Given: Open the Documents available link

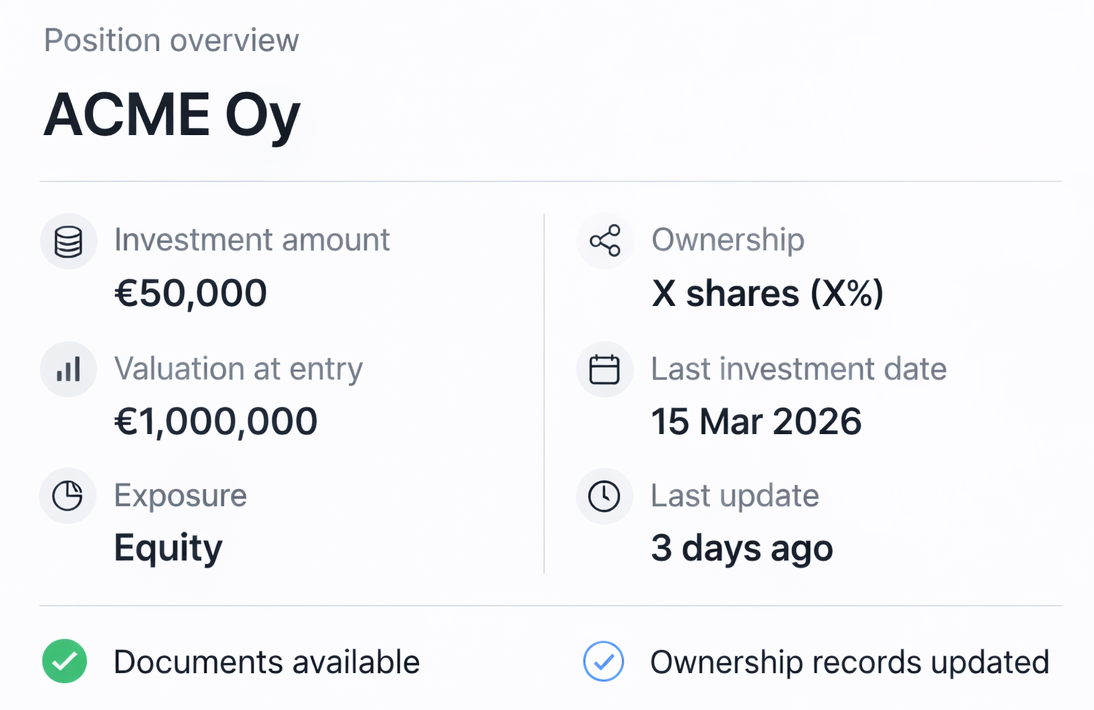Looking at the screenshot, I should click(266, 662).
